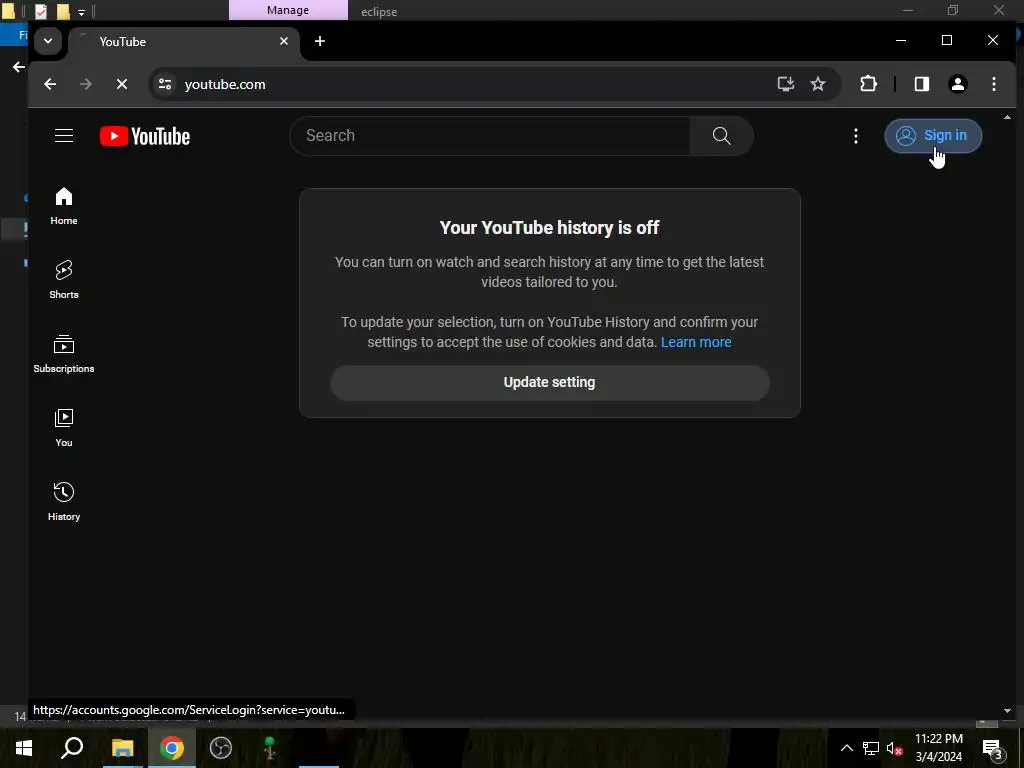Click back arrow in File Explorer window

pyautogui.click(x=18, y=67)
